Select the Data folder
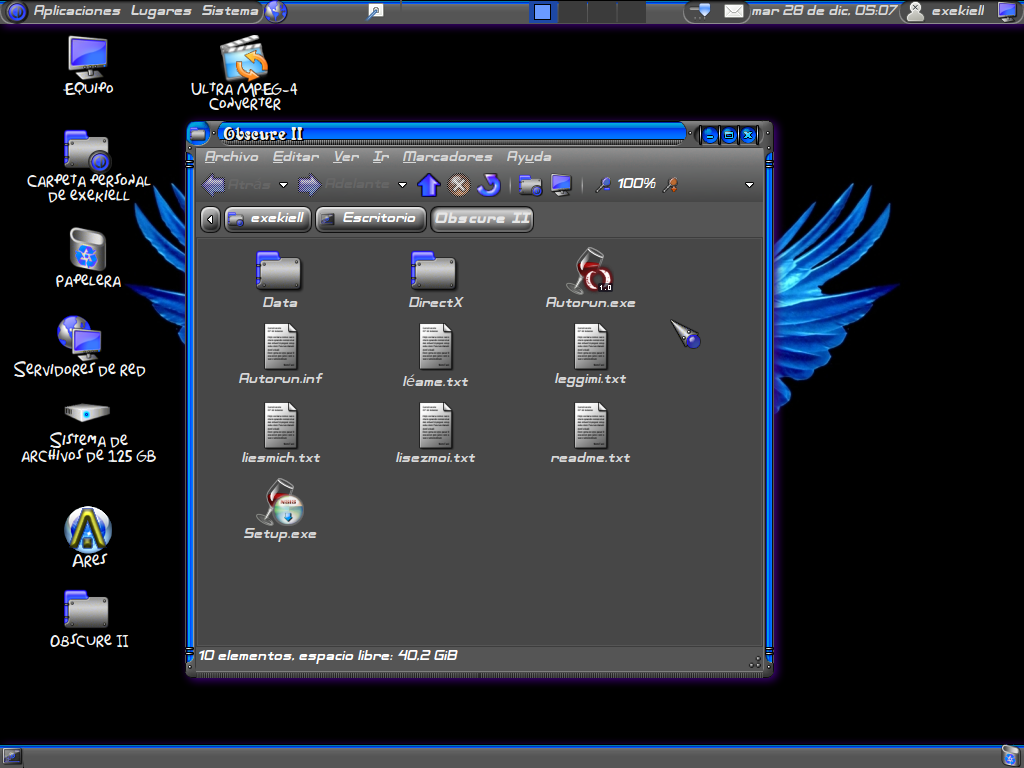Image resolution: width=1024 pixels, height=768 pixels. tap(280, 280)
